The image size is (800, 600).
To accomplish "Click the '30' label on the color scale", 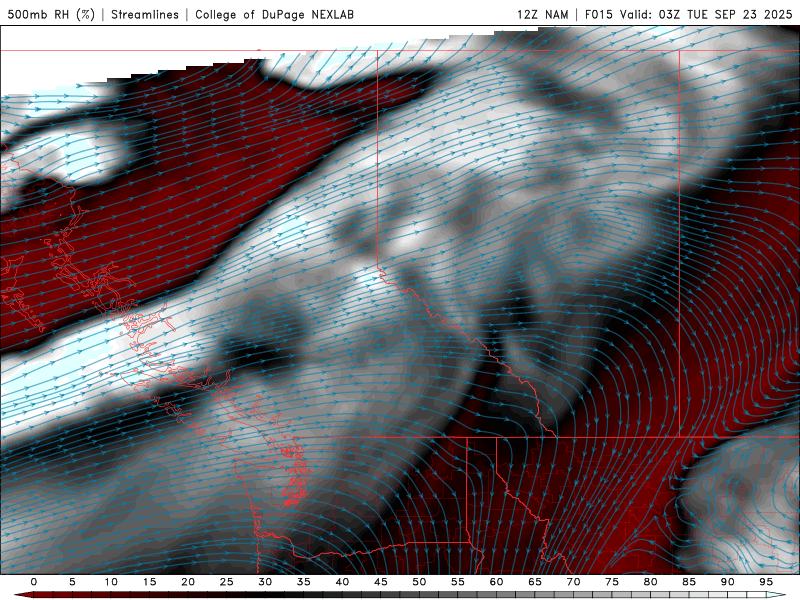I will [265, 582].
